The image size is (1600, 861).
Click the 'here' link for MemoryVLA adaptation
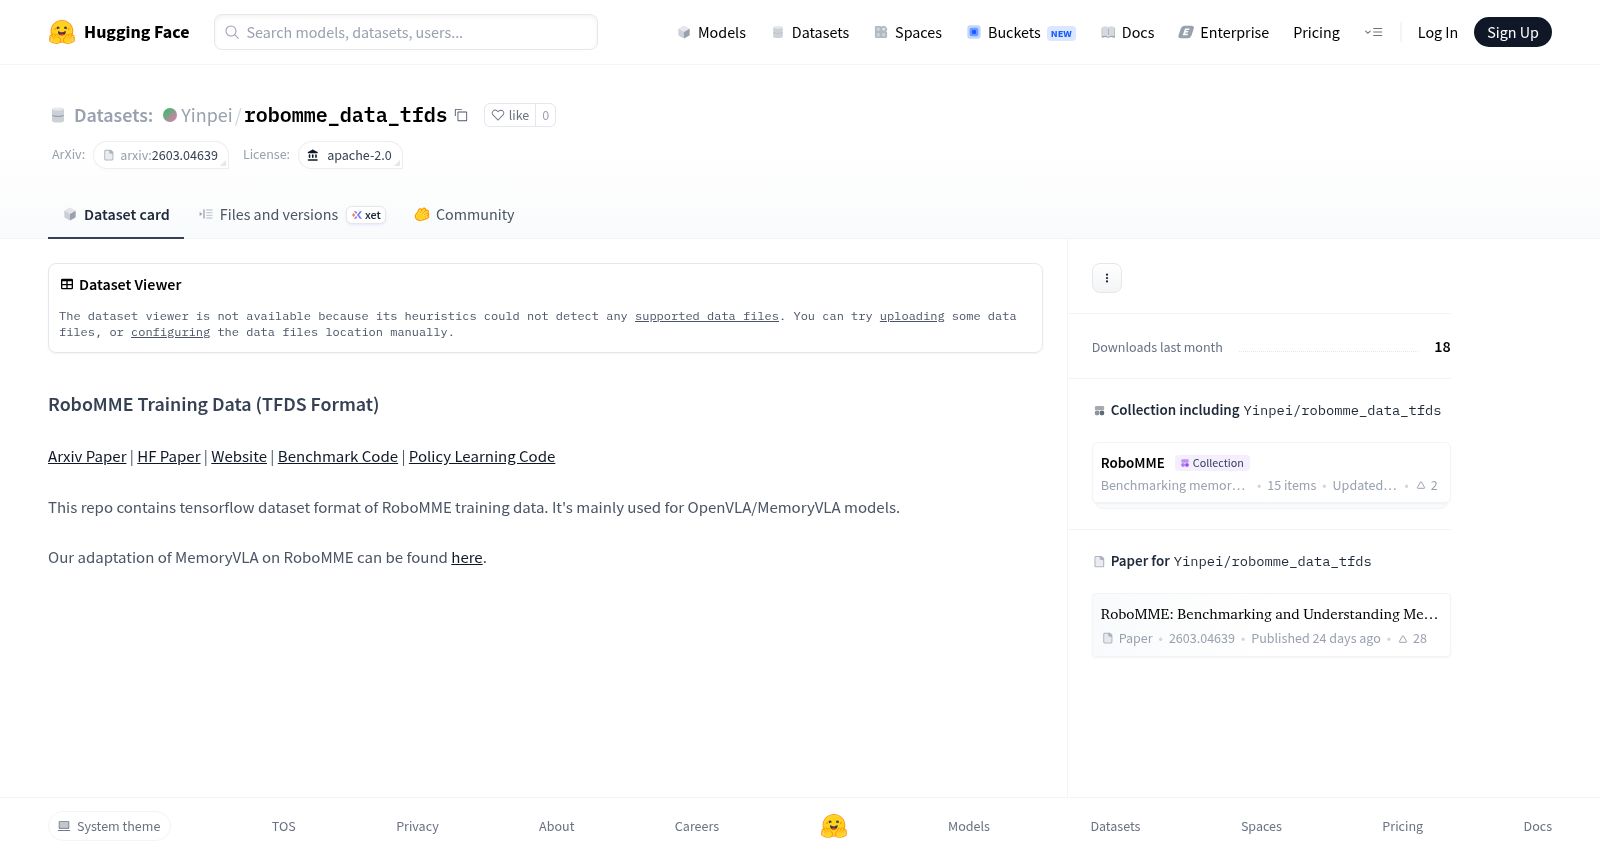pos(467,558)
